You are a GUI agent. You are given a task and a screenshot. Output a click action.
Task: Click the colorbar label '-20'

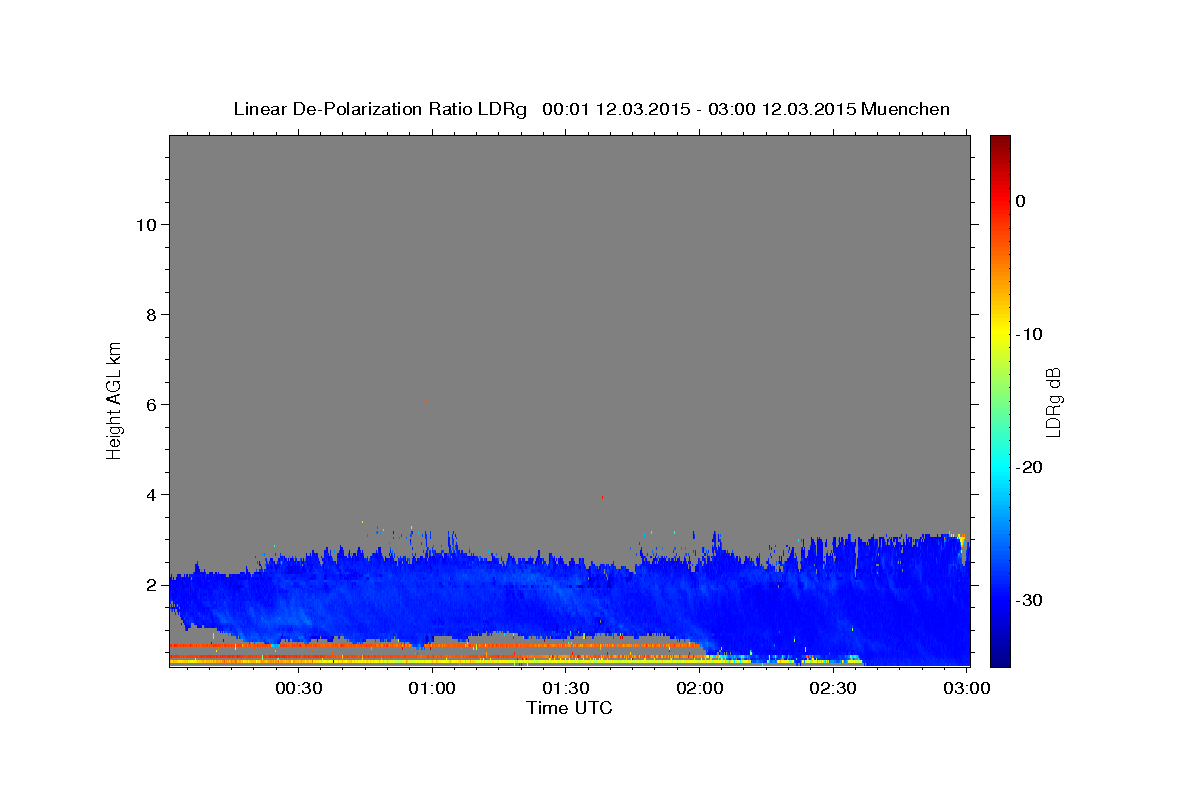[1030, 467]
